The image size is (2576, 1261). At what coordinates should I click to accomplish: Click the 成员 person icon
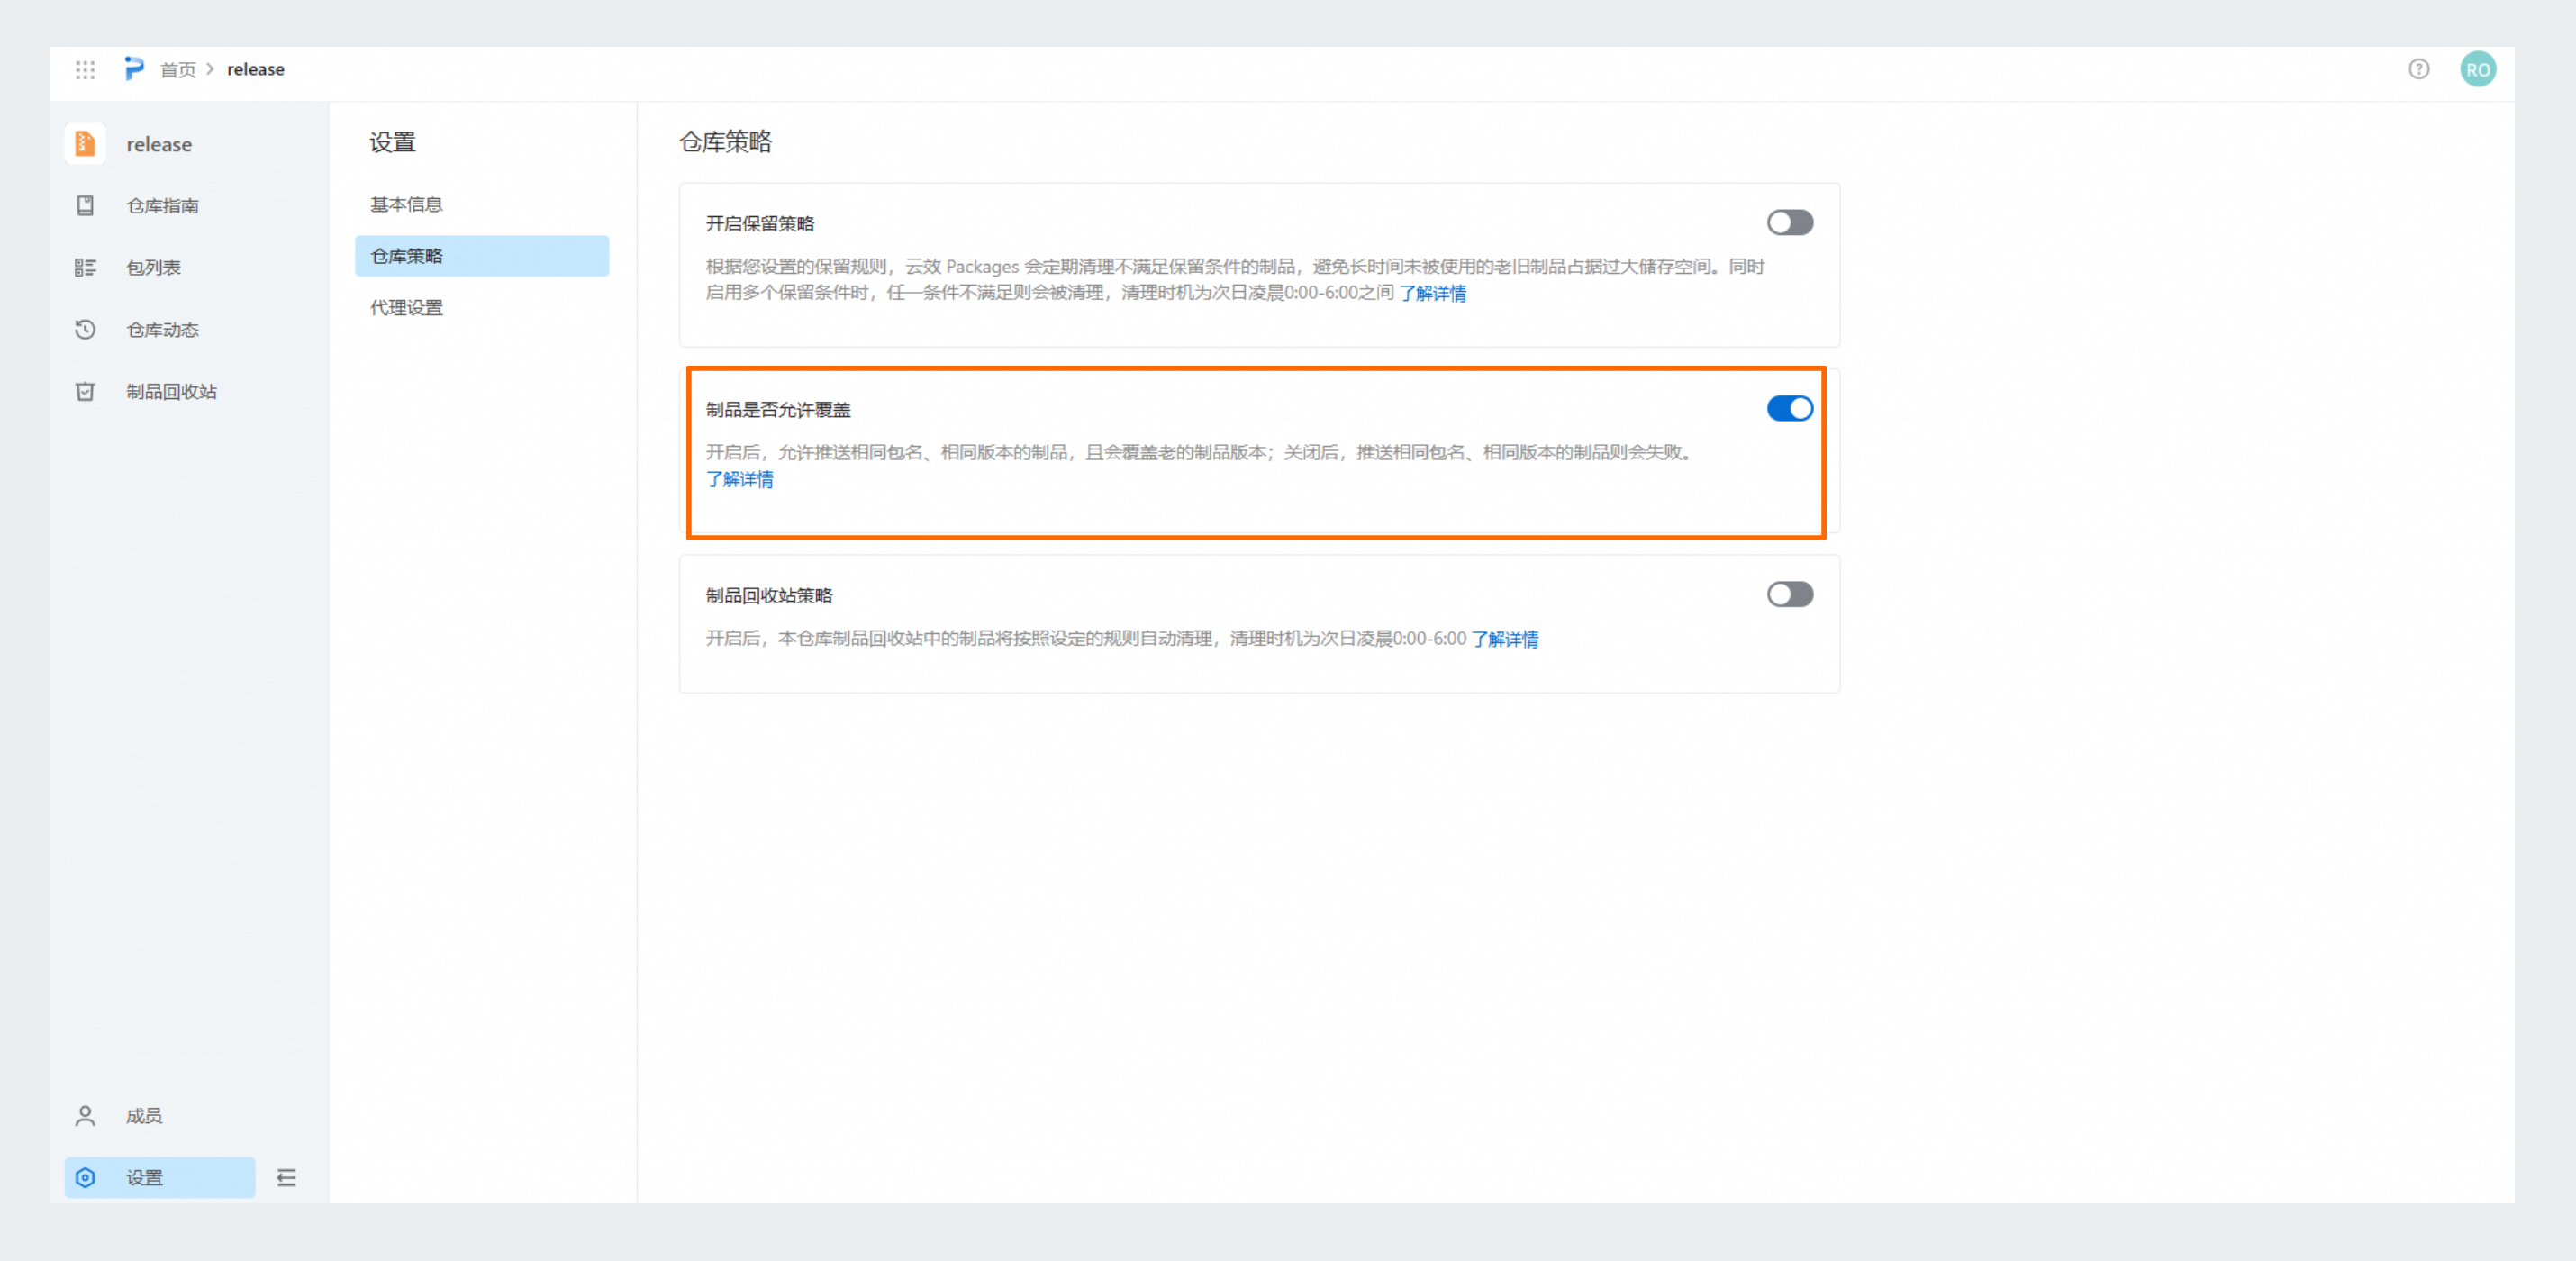85,1115
